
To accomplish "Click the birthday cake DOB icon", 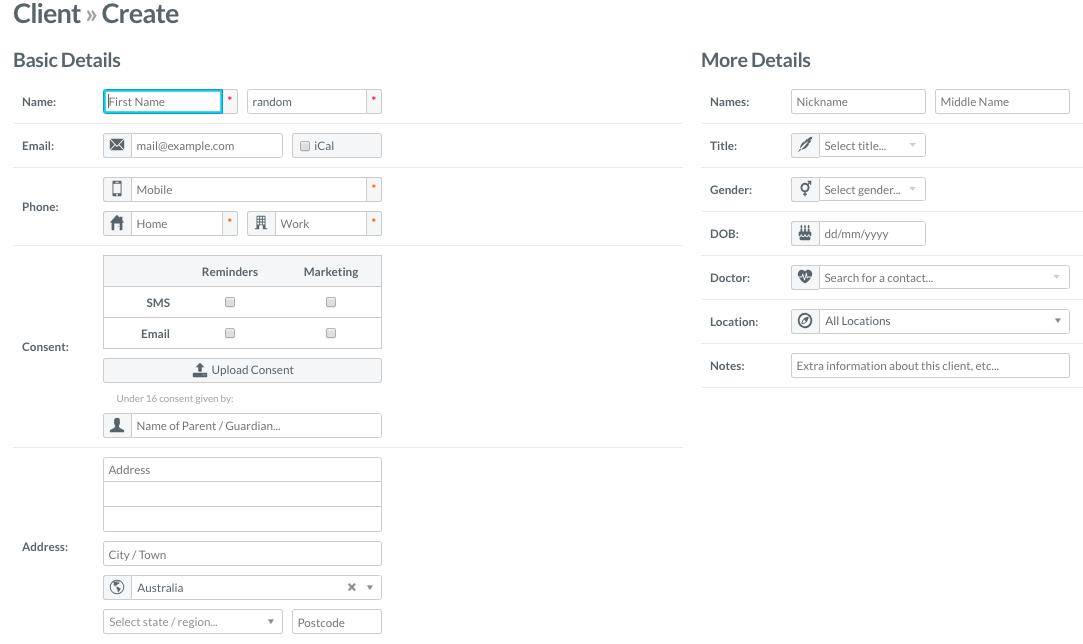I will 805,234.
